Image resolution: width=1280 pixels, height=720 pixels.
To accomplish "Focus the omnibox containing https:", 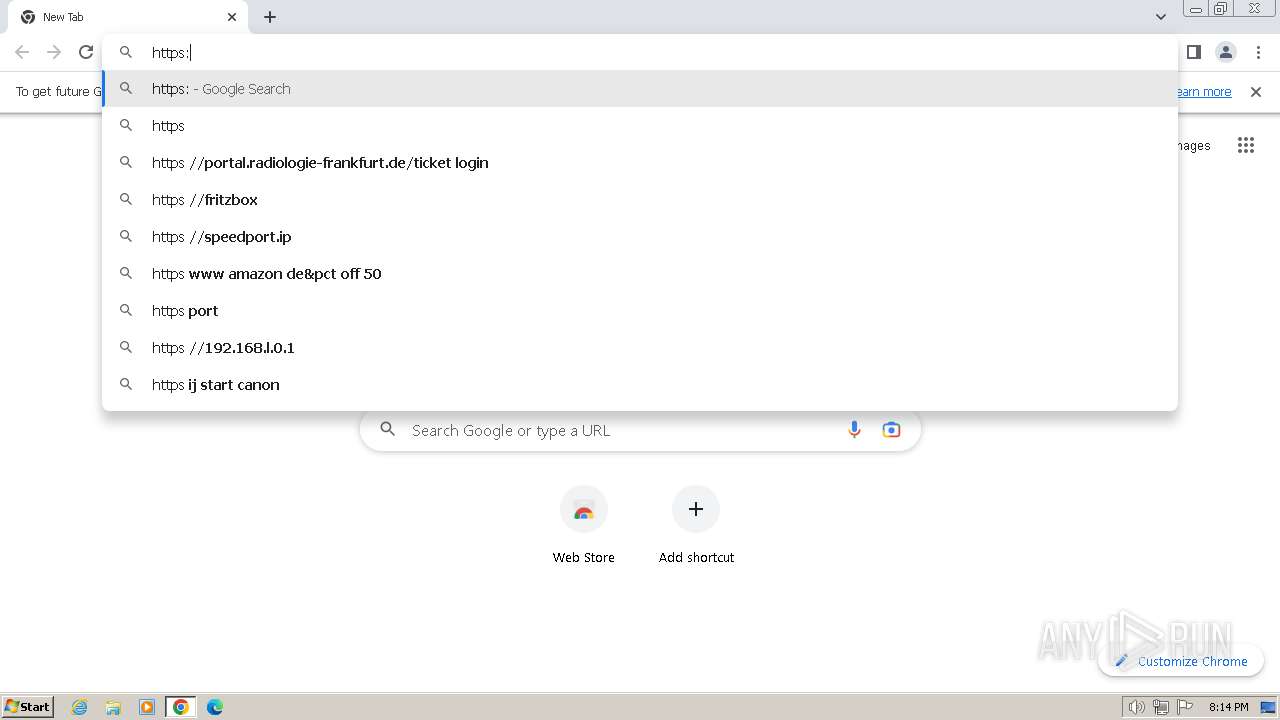I will pos(640,52).
